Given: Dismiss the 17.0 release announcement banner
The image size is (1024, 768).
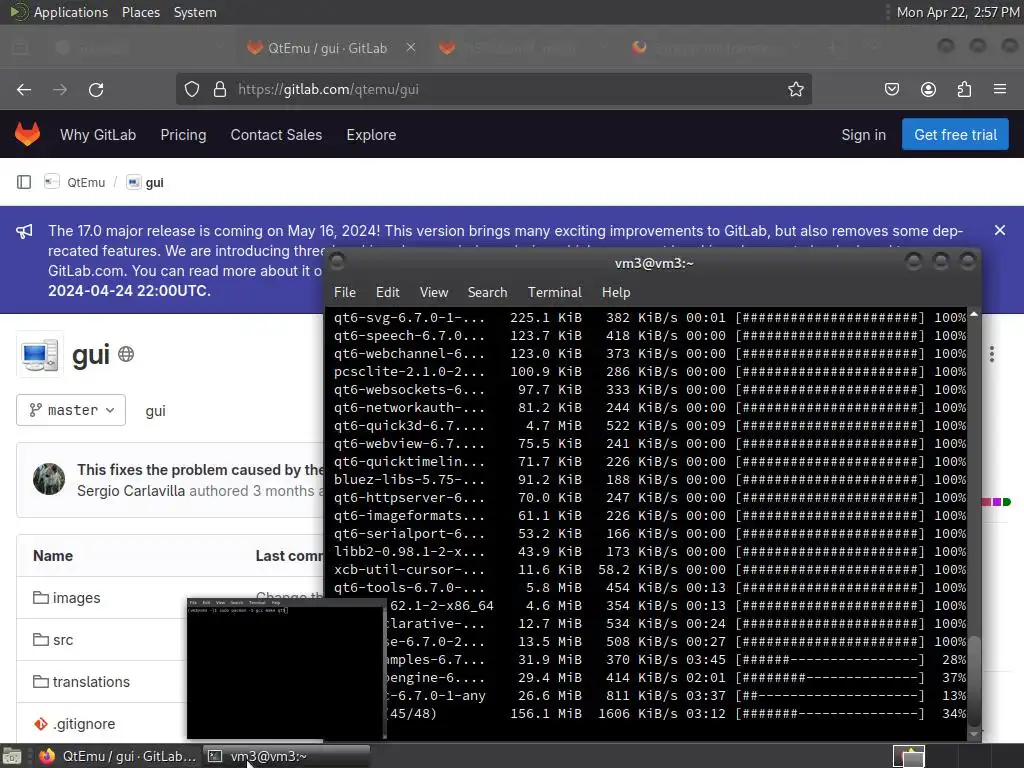Looking at the screenshot, I should (x=1000, y=230).
